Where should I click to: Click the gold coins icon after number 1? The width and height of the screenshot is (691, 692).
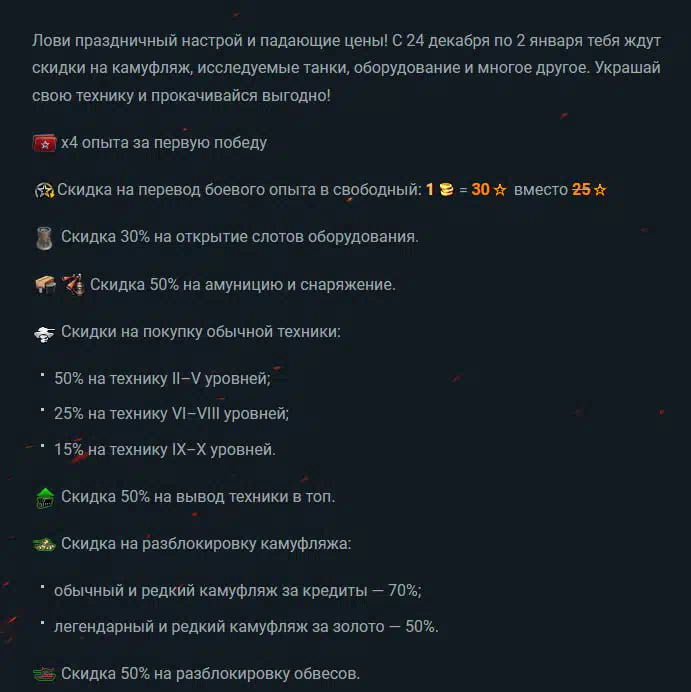(447, 190)
